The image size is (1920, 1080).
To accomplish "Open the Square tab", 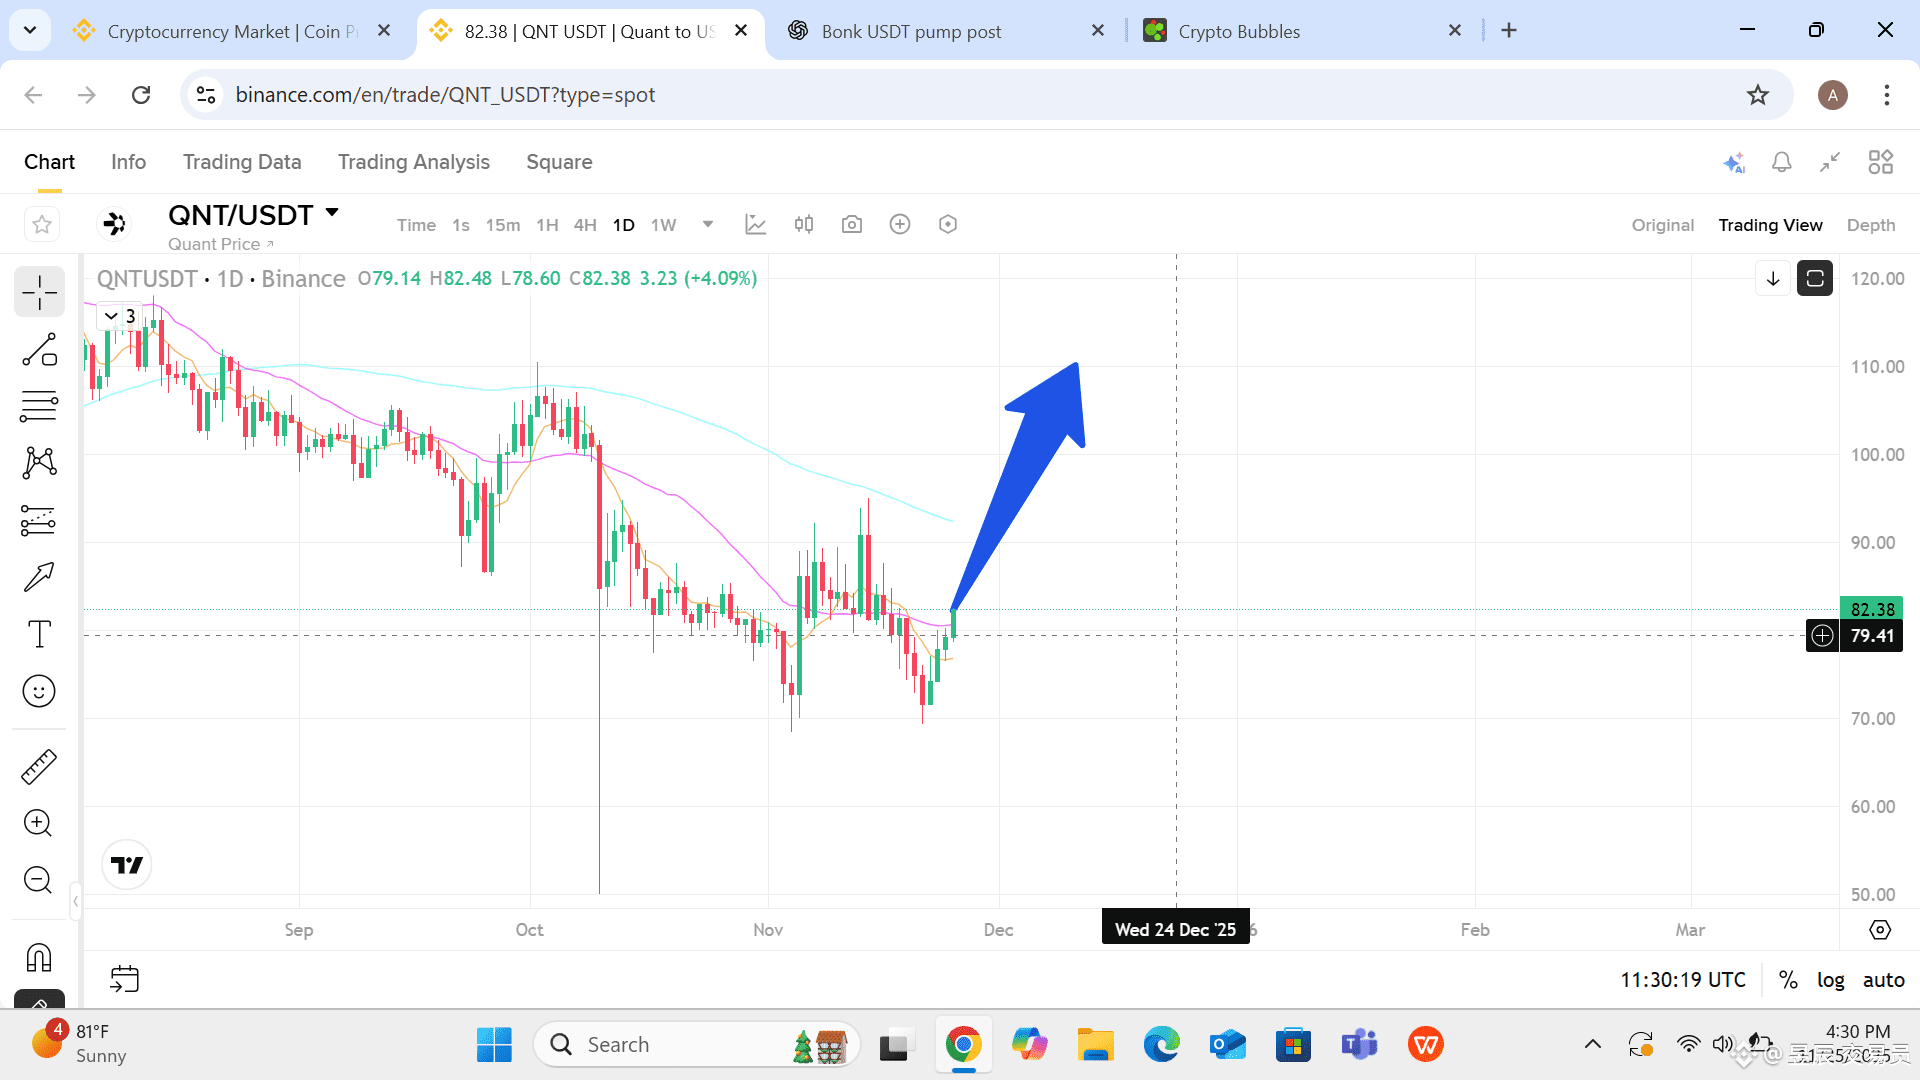I will (x=560, y=162).
